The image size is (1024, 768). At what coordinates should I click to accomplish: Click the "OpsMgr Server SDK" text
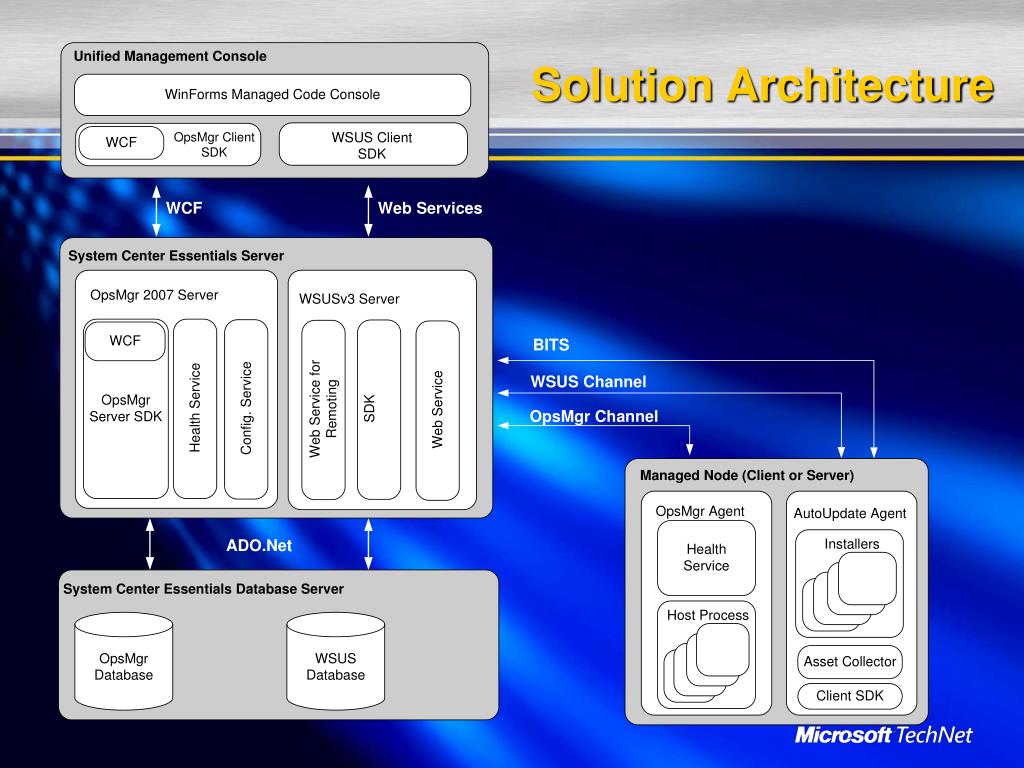pyautogui.click(x=125, y=408)
